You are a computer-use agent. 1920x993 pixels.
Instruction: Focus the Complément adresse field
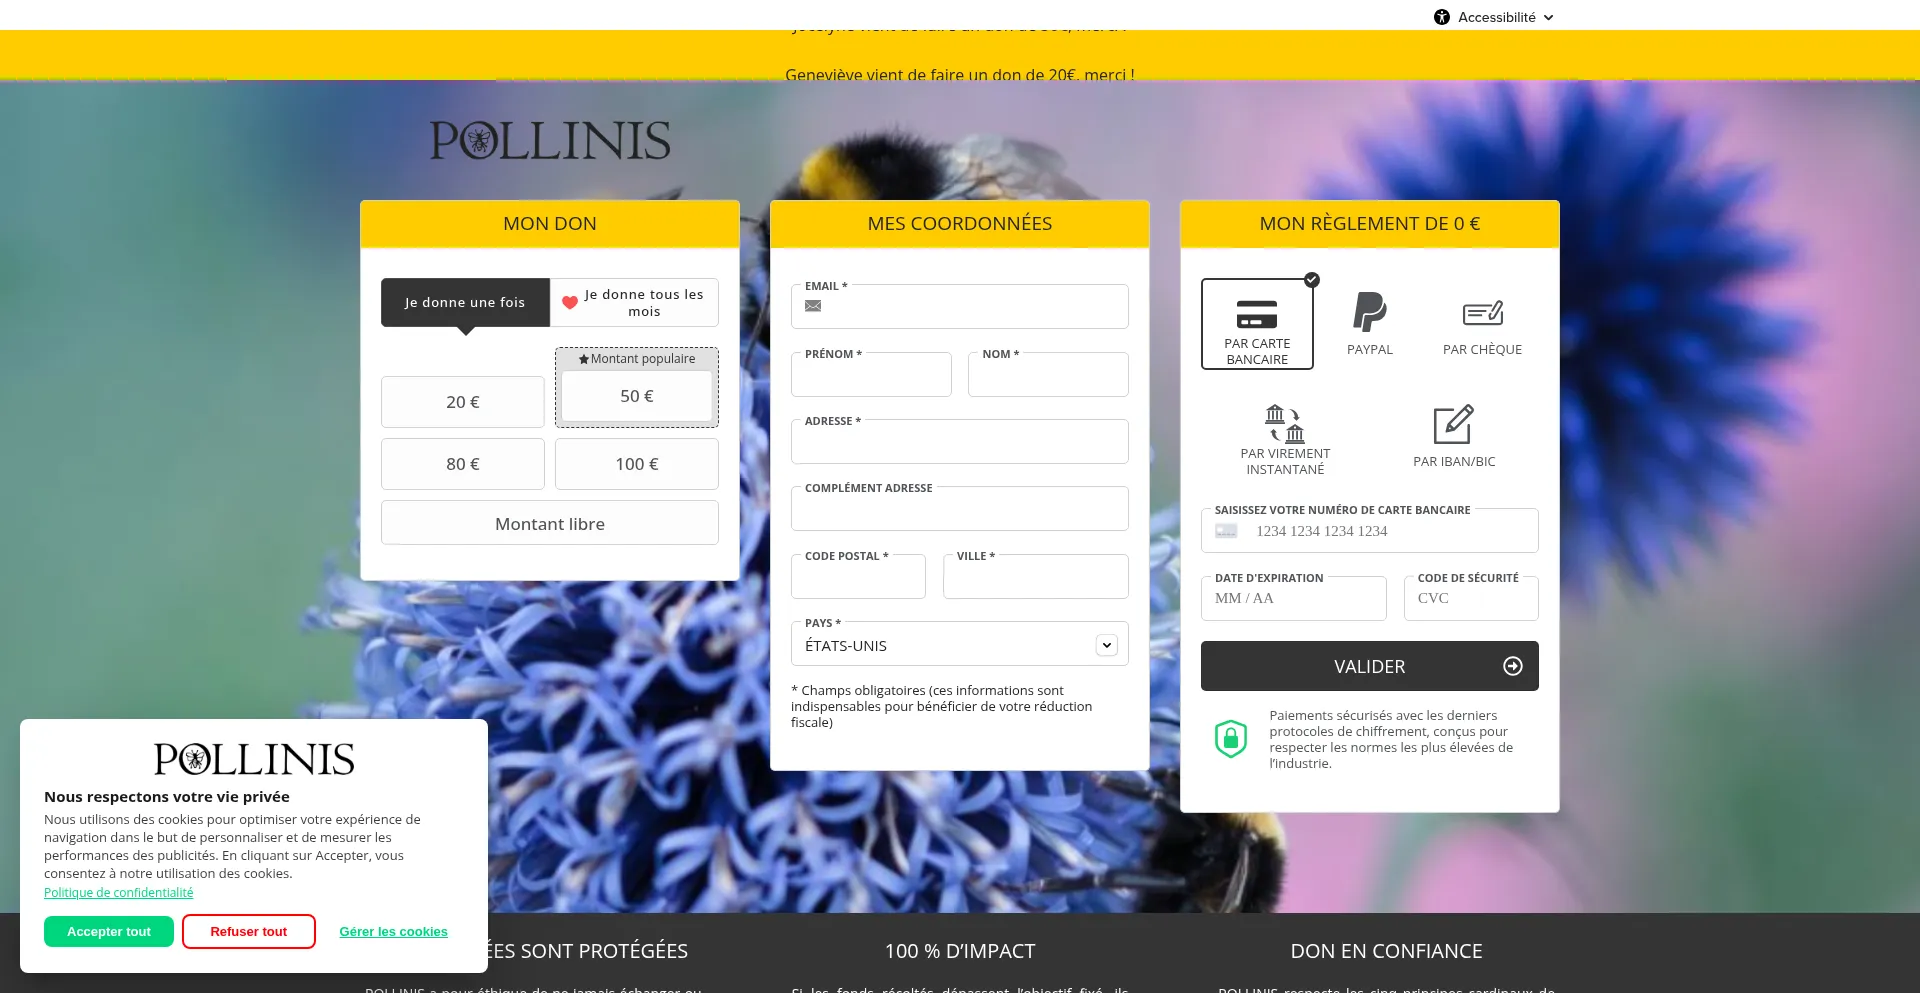pos(960,508)
